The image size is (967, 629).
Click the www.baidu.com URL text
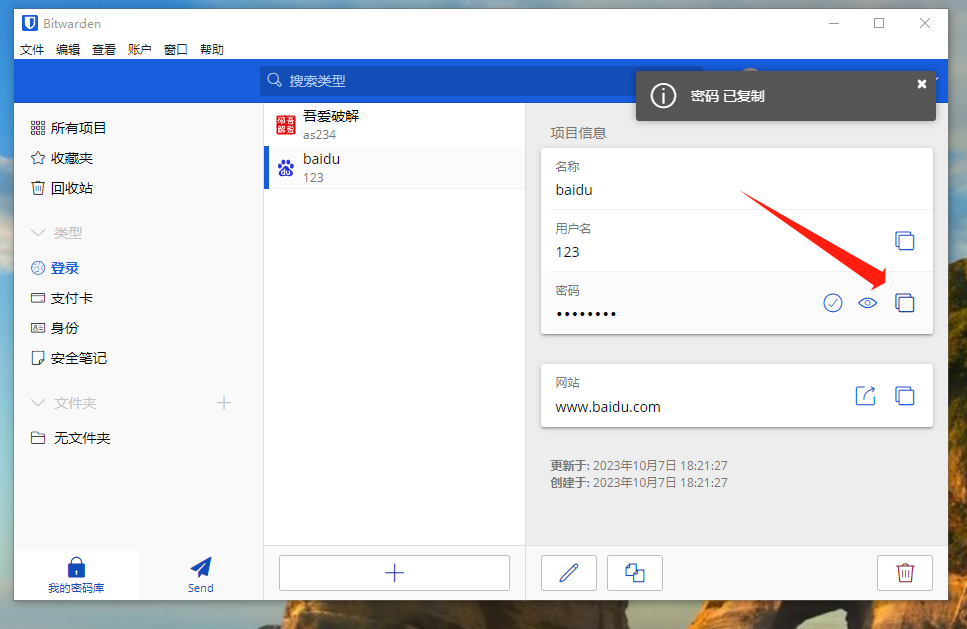[607, 407]
